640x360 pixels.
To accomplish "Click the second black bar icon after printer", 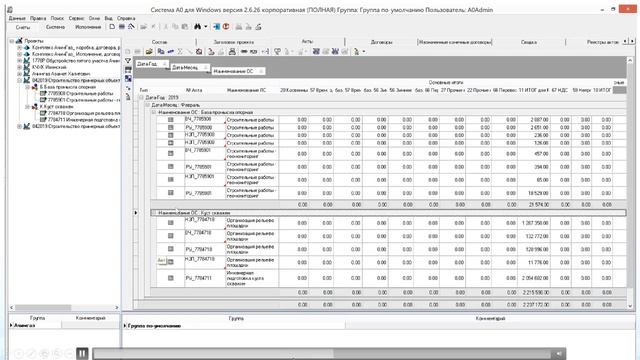I will click(253, 51).
